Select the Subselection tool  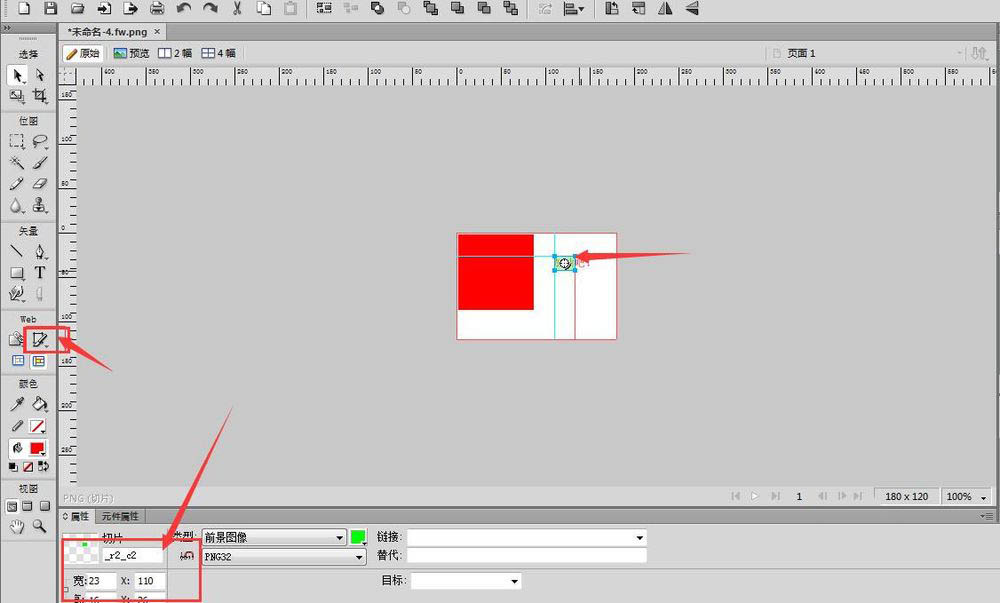click(40, 75)
